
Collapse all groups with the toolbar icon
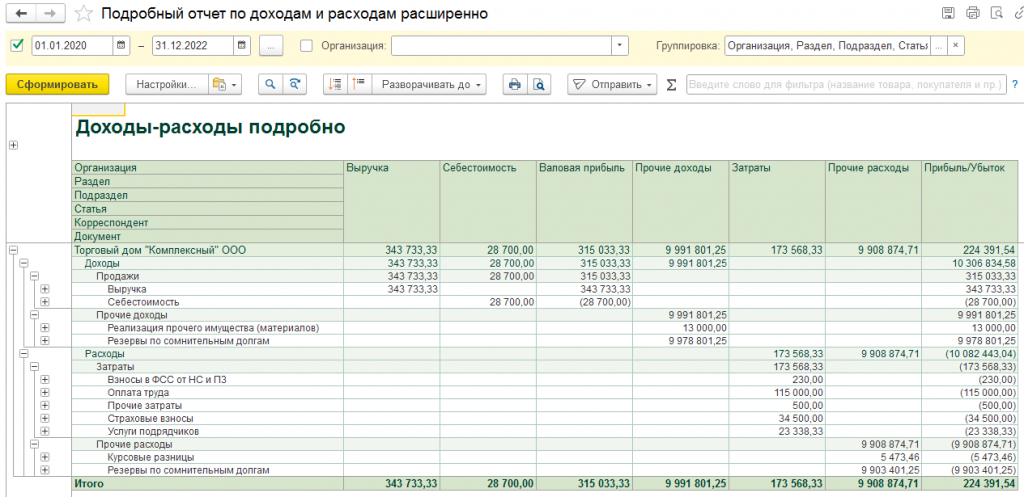tap(336, 84)
